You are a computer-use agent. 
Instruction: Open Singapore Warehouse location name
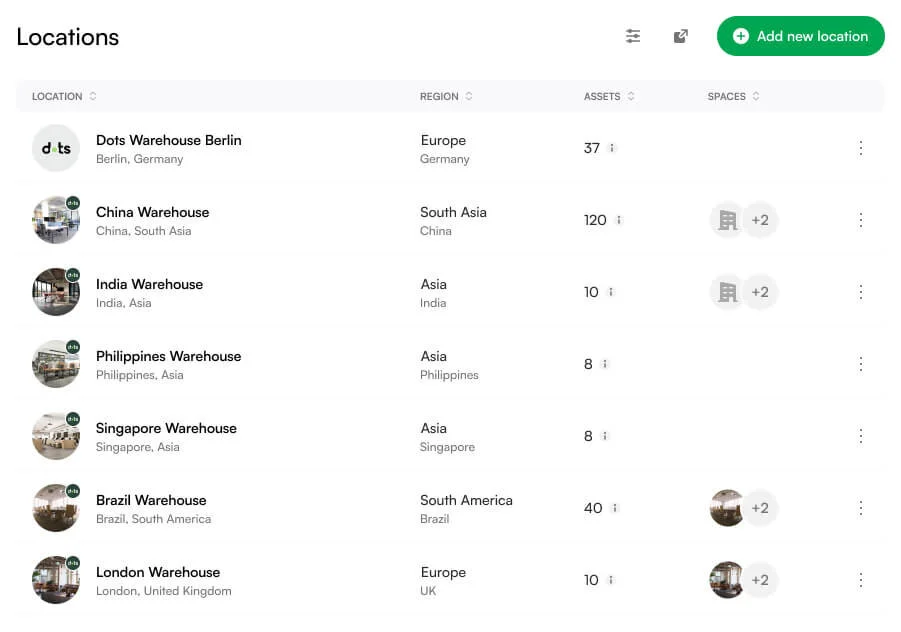point(166,428)
